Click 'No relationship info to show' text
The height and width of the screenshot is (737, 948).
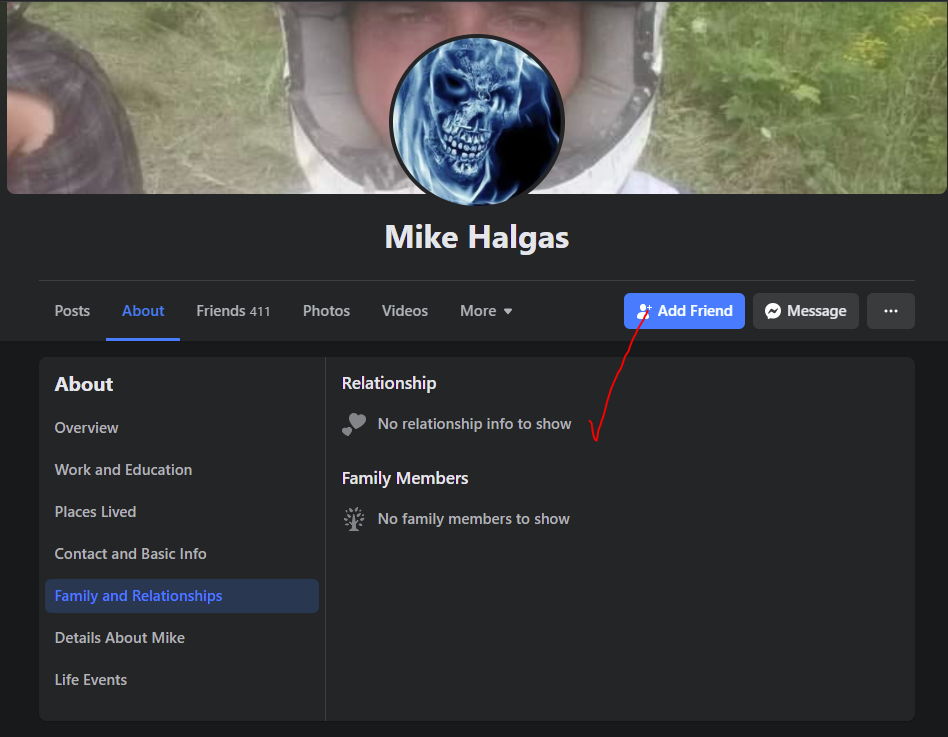click(x=475, y=424)
